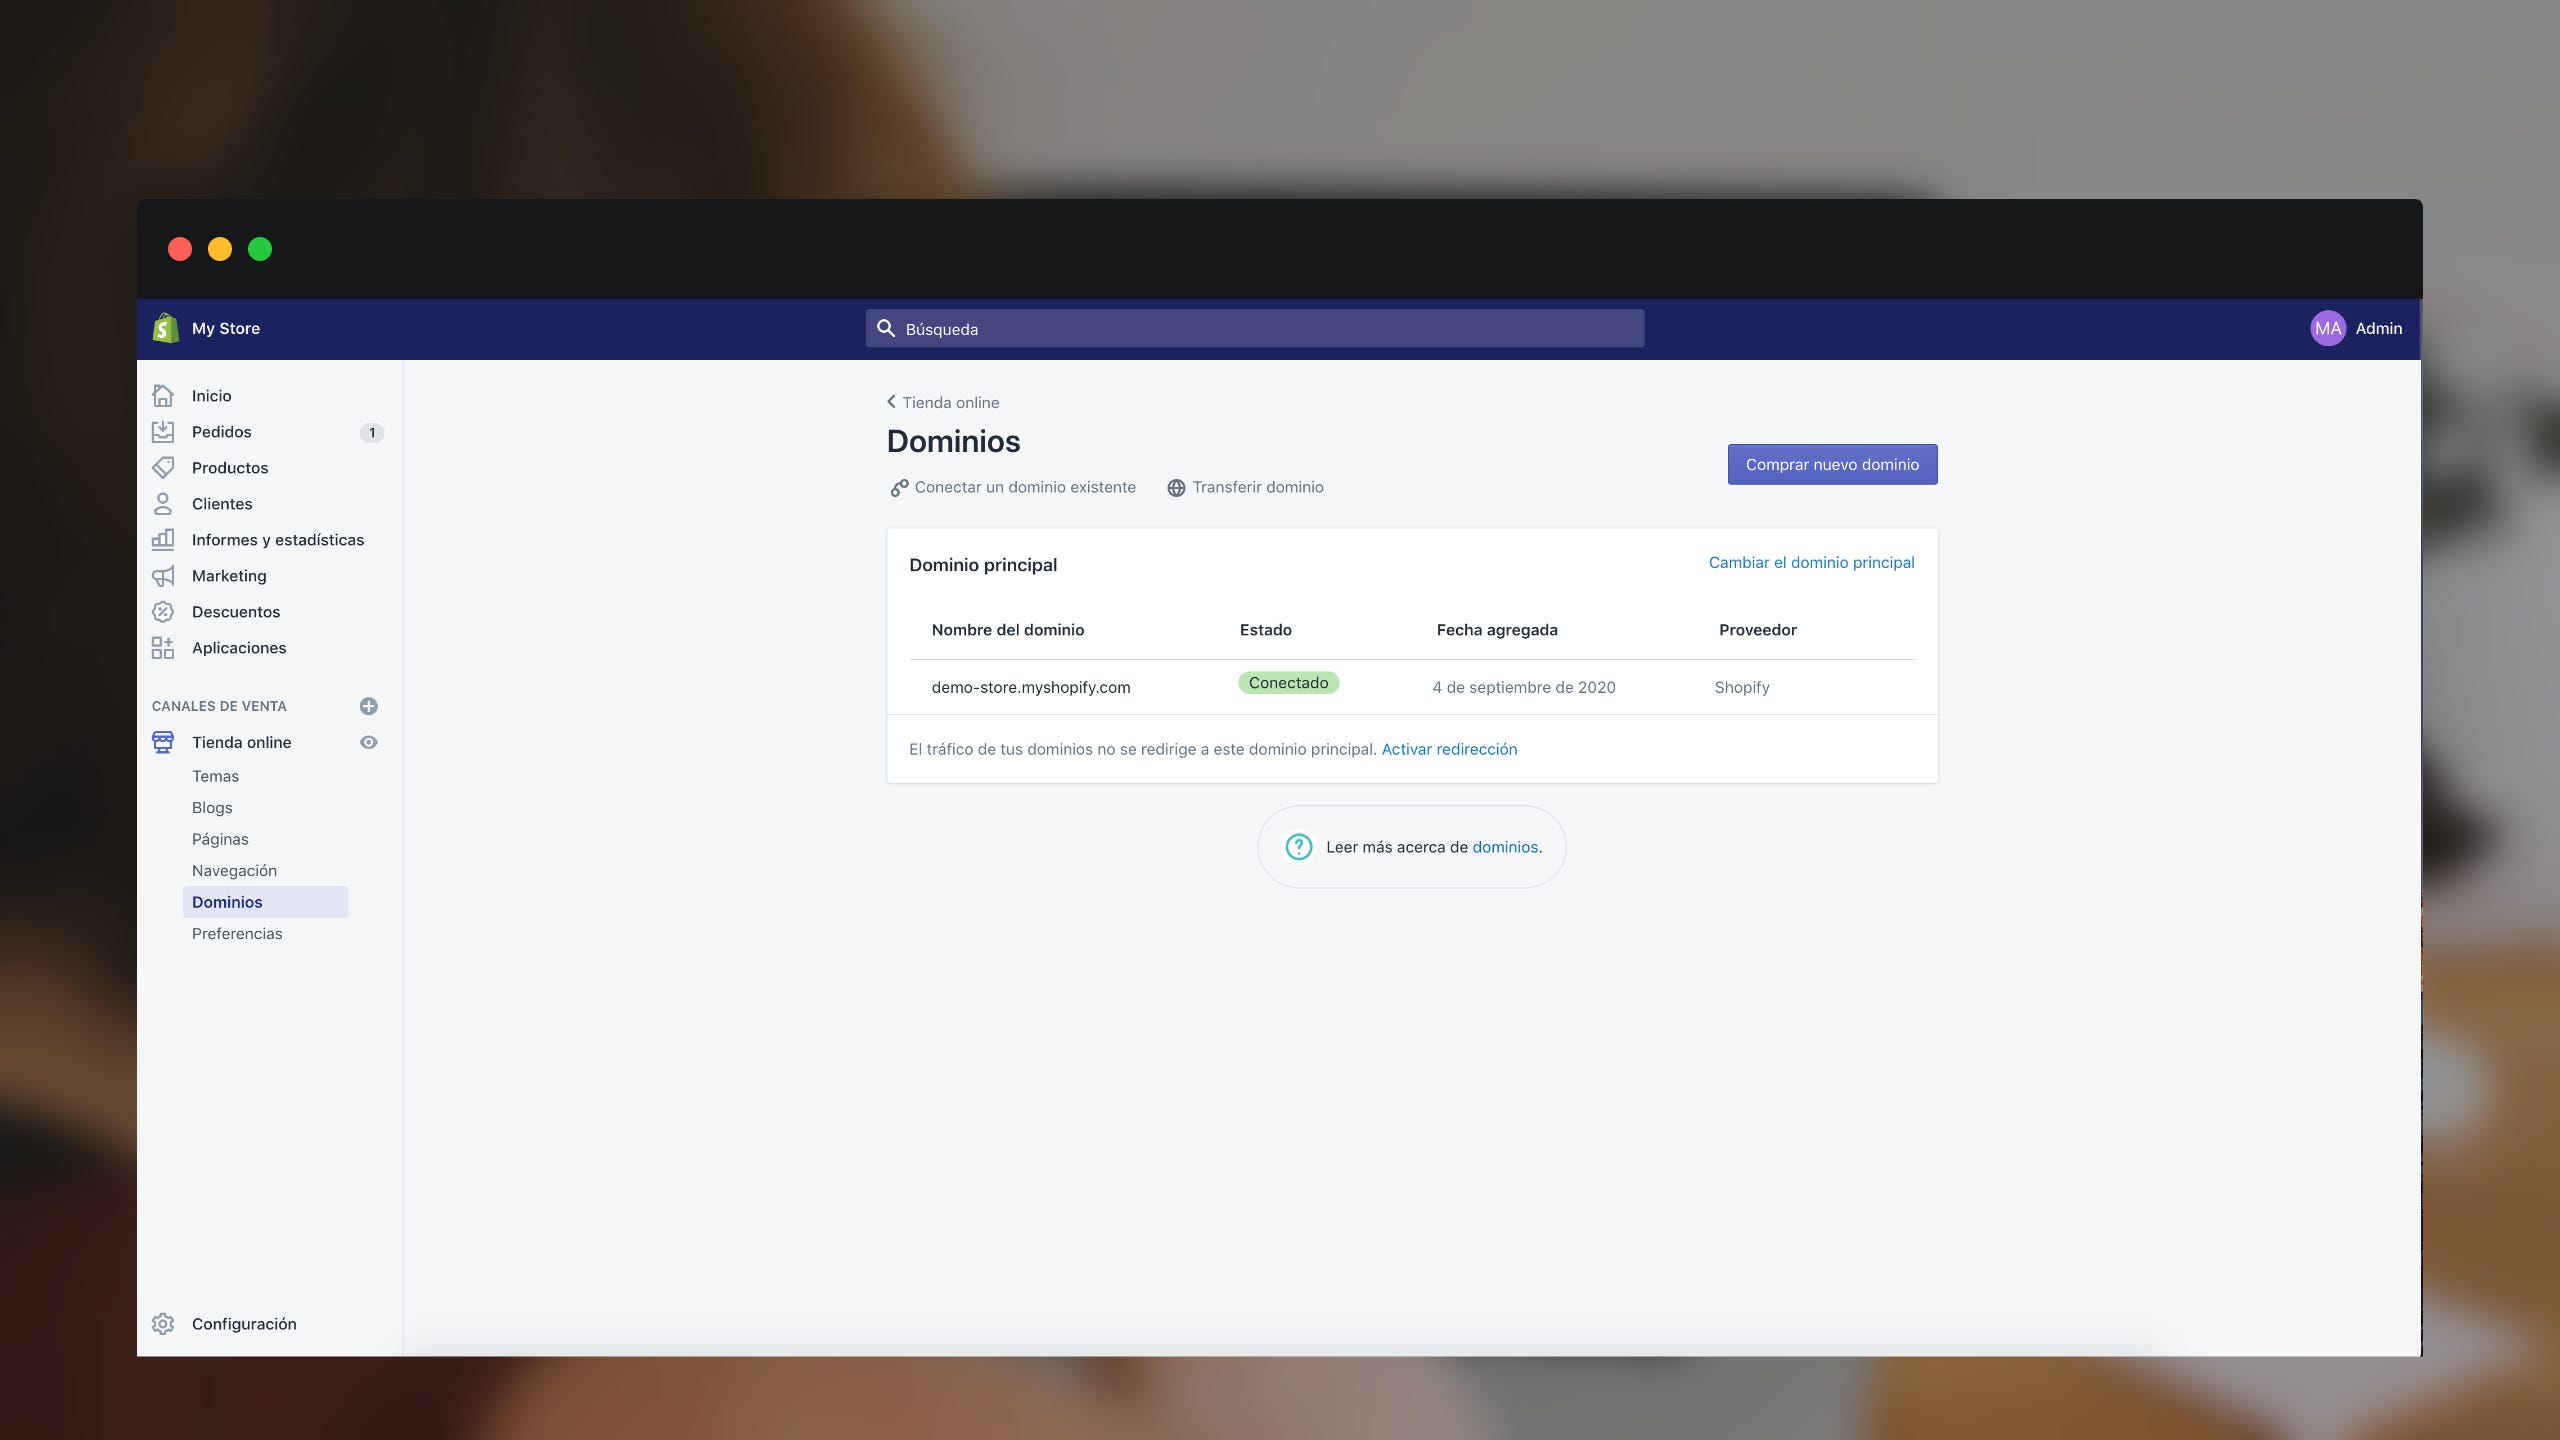Click the Shopify bag logo
Image resolution: width=2560 pixels, height=1440 pixels.
[165, 328]
